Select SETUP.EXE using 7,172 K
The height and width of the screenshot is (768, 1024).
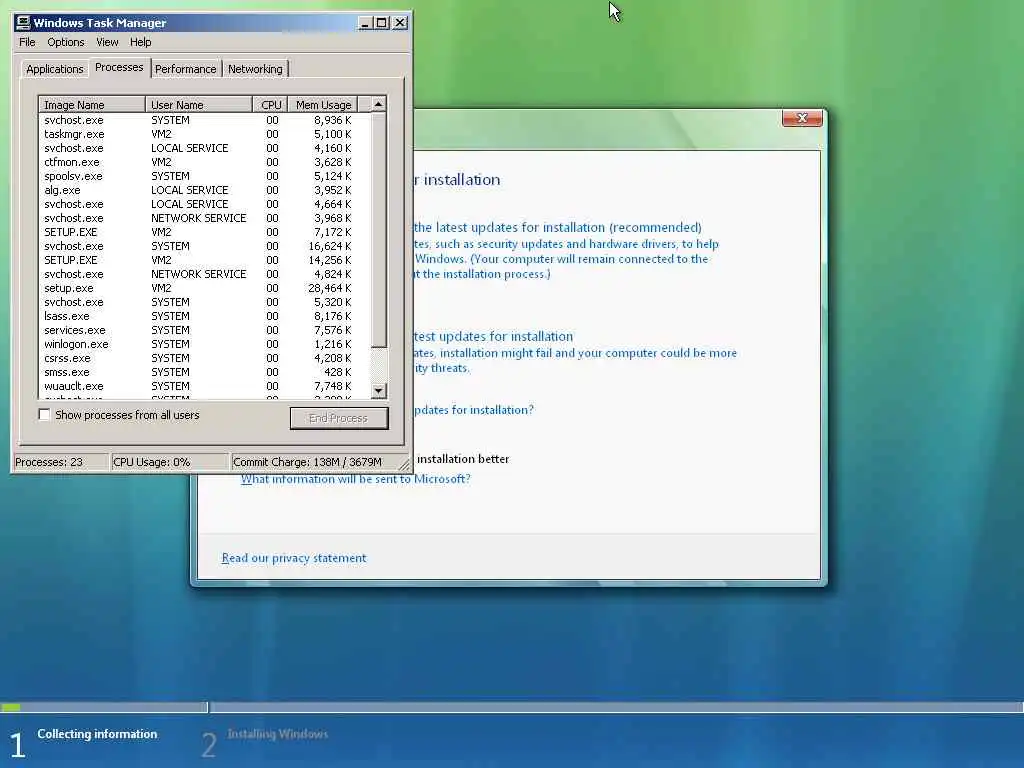tap(204, 232)
